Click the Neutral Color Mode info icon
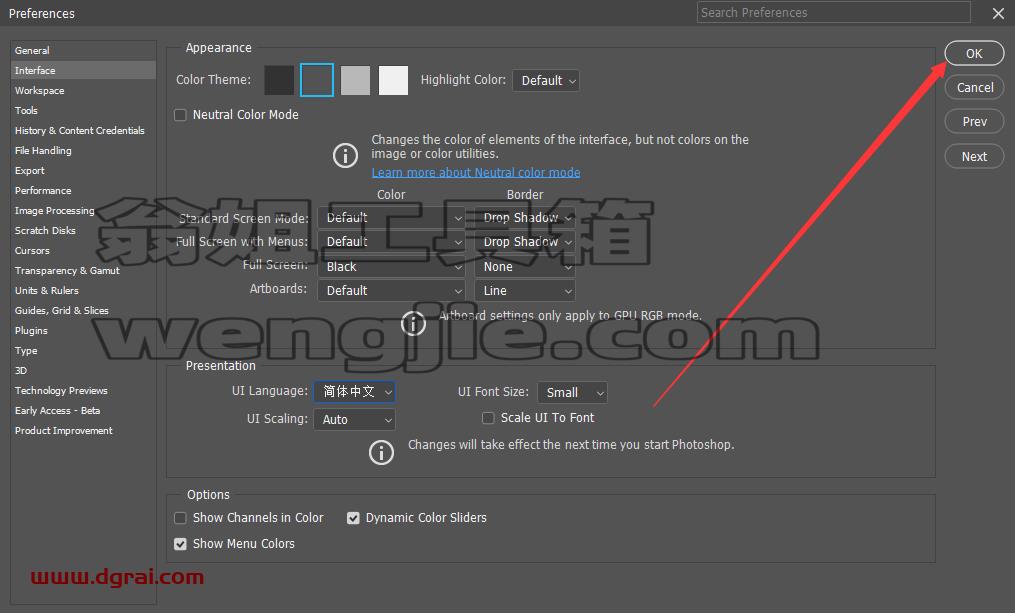The width and height of the screenshot is (1015, 614). click(345, 155)
